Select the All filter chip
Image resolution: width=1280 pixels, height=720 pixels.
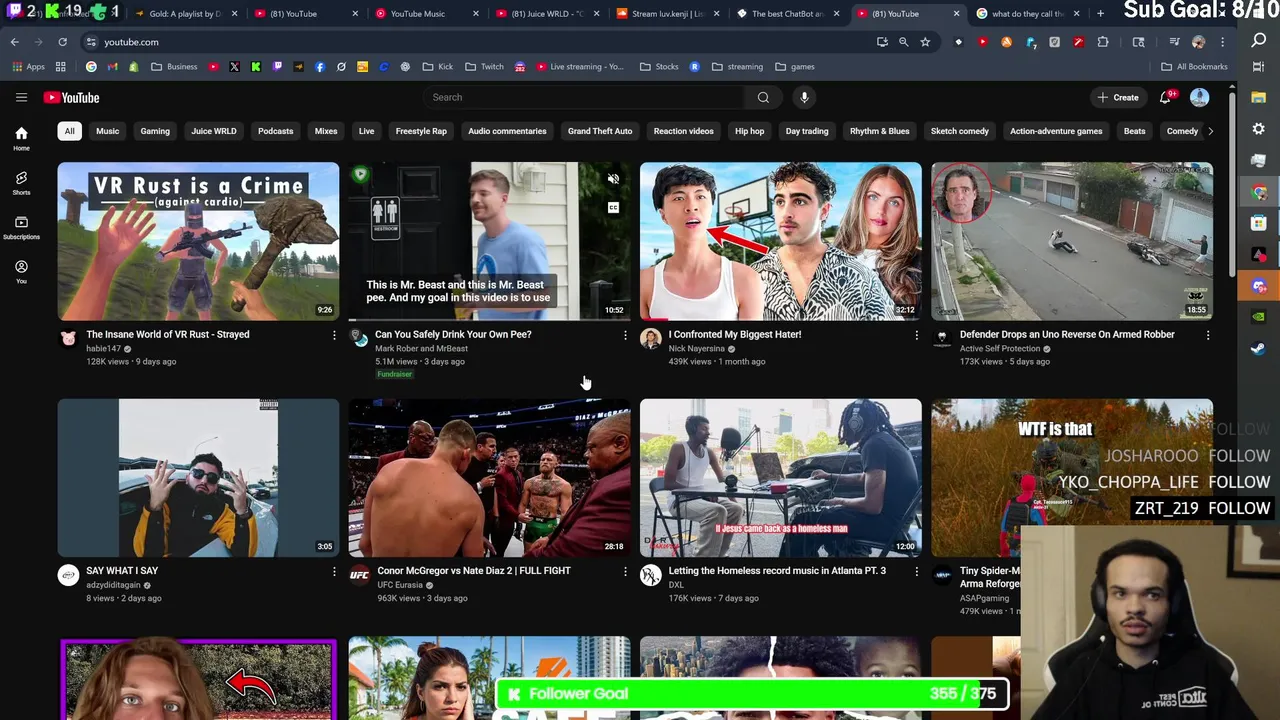tap(69, 131)
